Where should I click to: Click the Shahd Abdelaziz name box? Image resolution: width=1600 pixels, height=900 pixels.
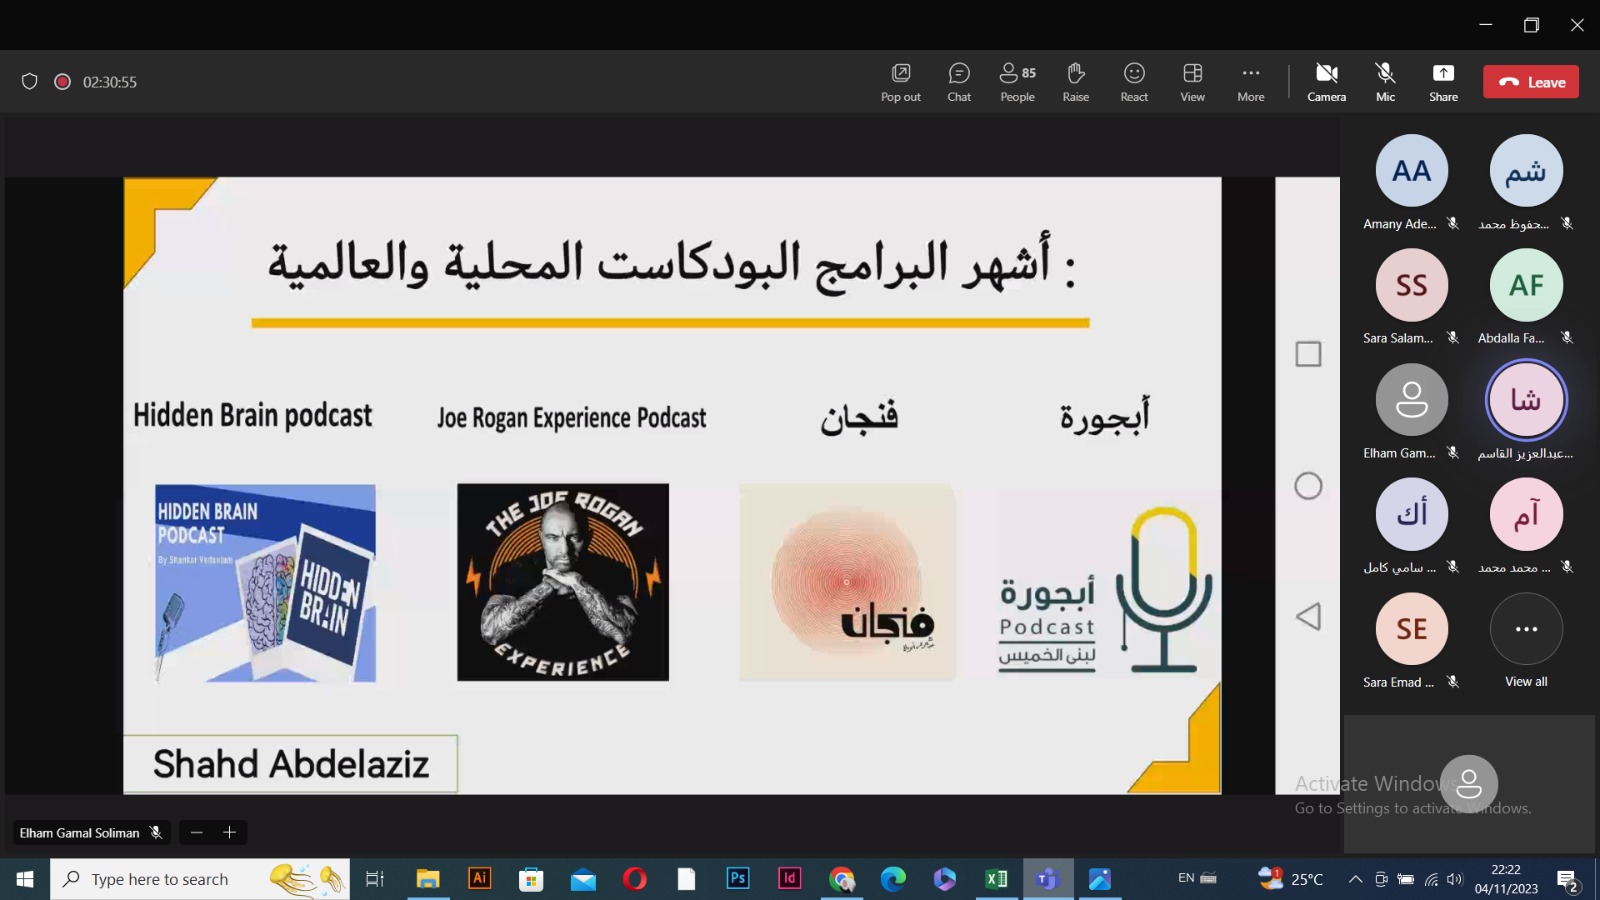tap(290, 764)
